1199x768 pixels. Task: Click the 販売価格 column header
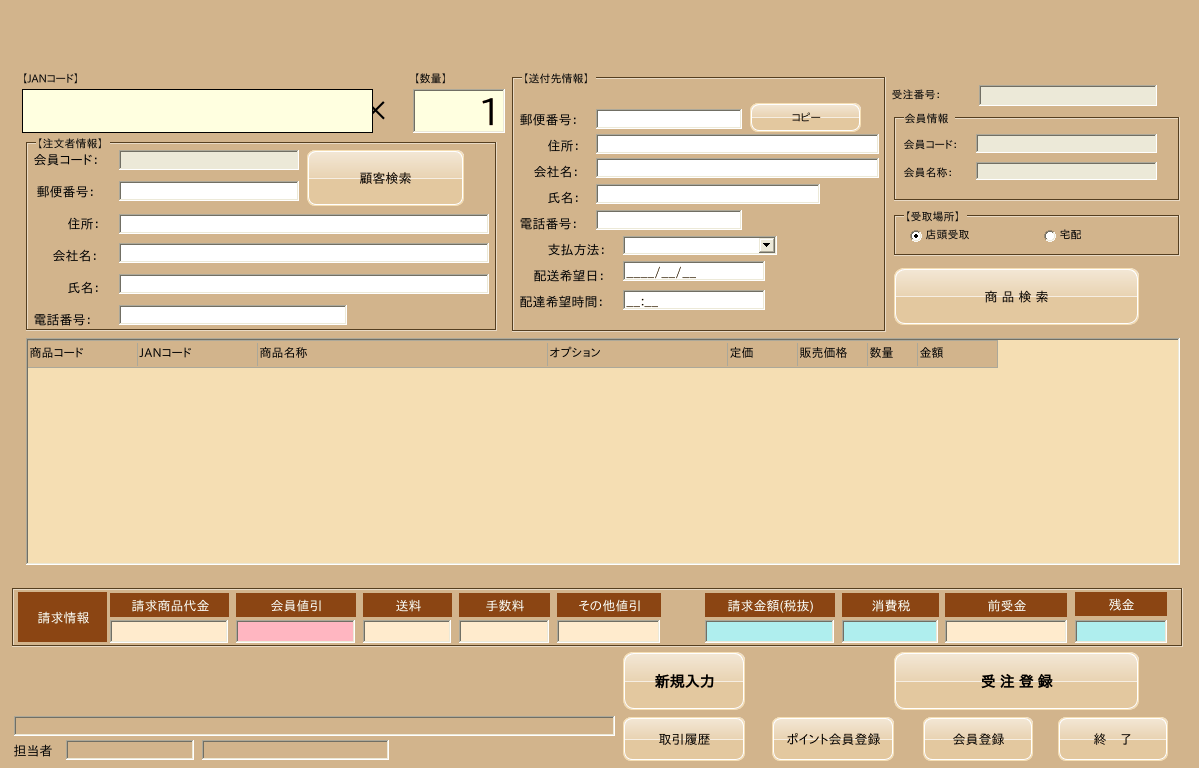pyautogui.click(x=832, y=353)
